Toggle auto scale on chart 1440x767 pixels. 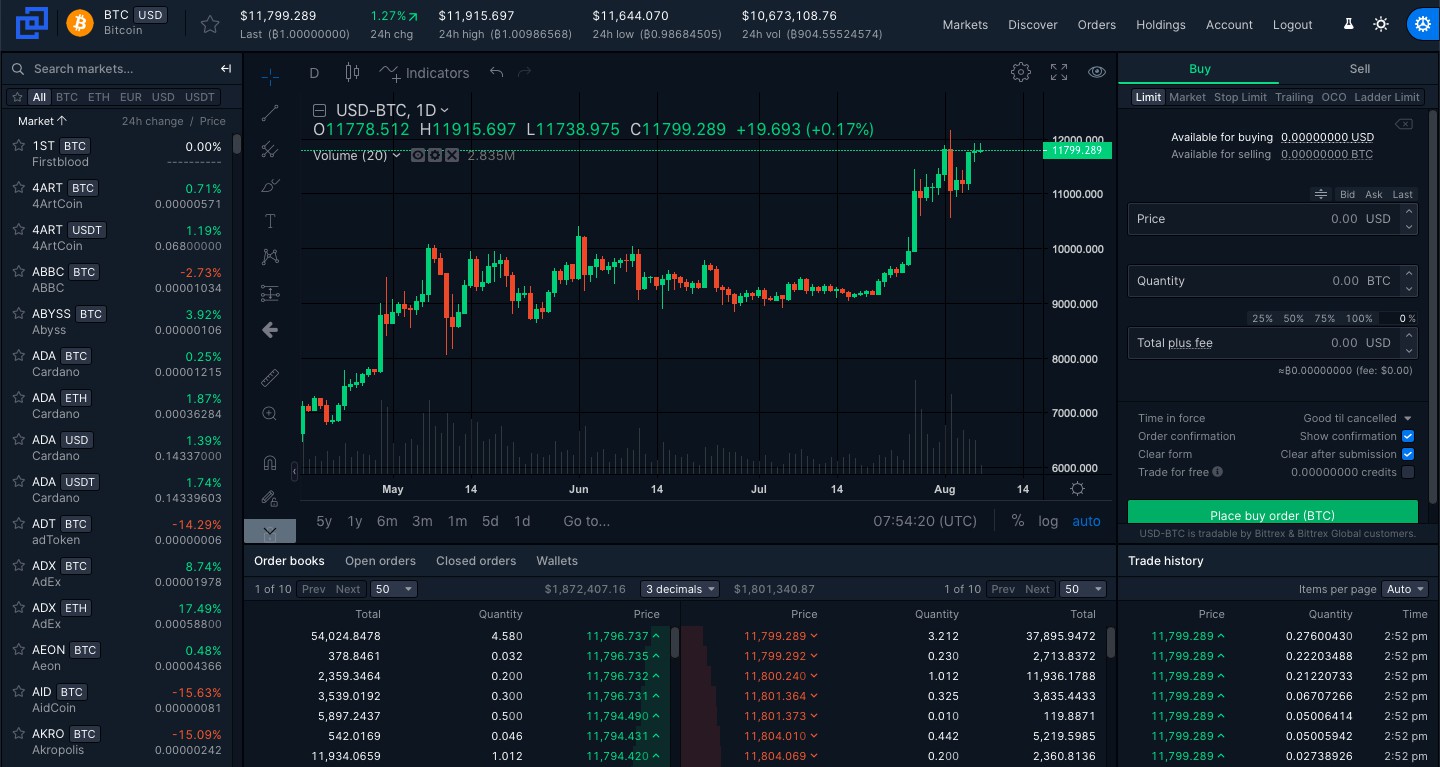[x=1086, y=521]
